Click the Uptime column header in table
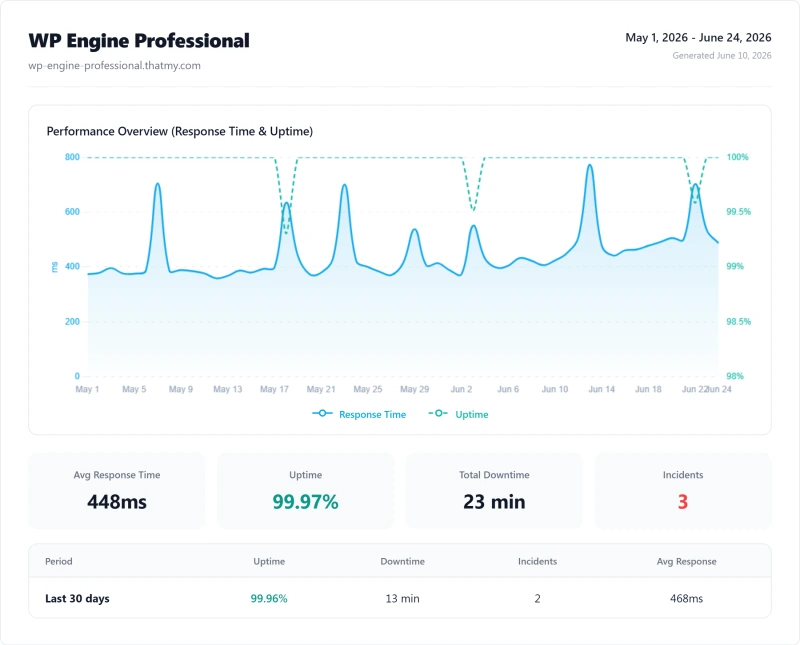 point(269,561)
